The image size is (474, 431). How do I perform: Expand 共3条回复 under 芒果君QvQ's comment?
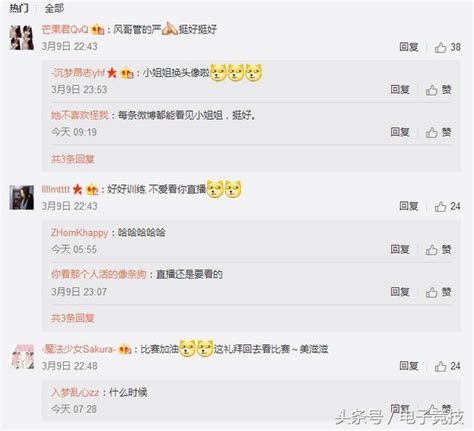point(73,159)
